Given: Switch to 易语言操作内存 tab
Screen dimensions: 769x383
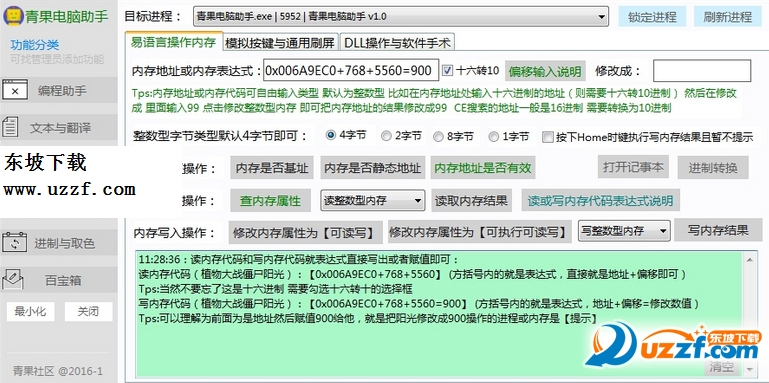Looking at the screenshot, I should [x=173, y=42].
